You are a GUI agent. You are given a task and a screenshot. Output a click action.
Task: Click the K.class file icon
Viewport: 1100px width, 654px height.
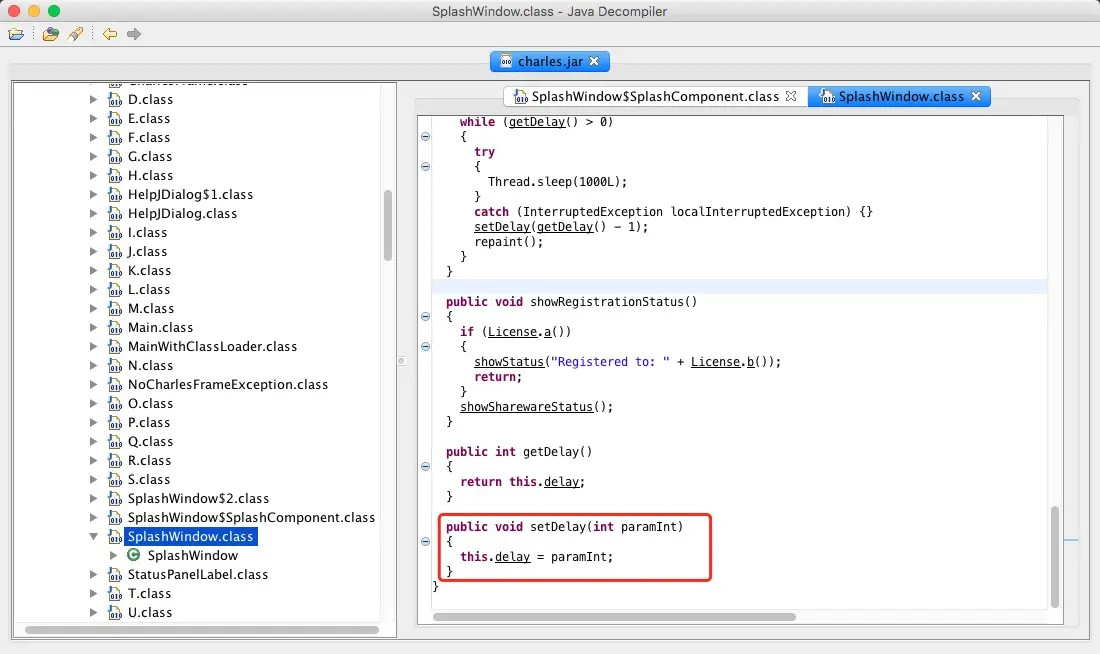[115, 270]
